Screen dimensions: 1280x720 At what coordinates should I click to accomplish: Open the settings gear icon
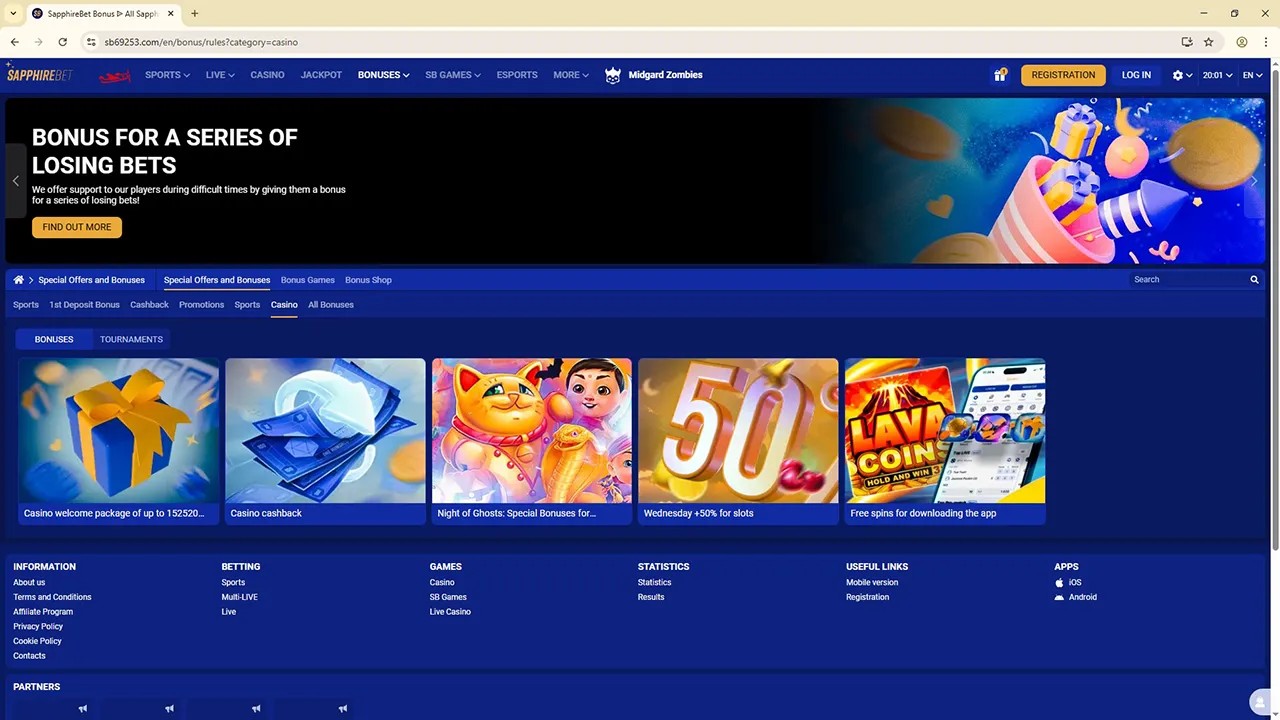(x=1178, y=75)
